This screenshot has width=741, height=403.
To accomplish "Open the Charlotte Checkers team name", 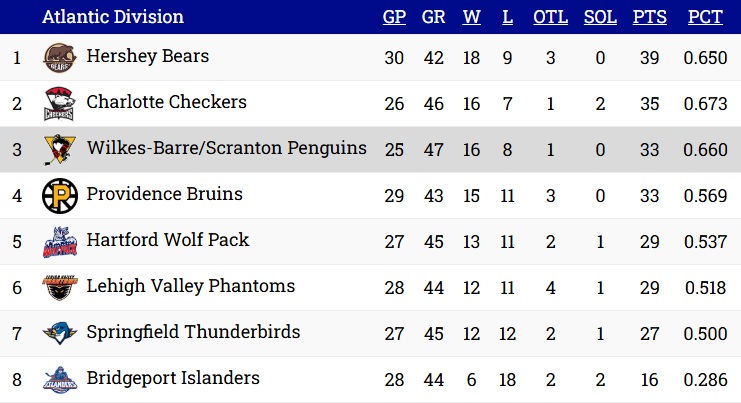I will pos(166,102).
